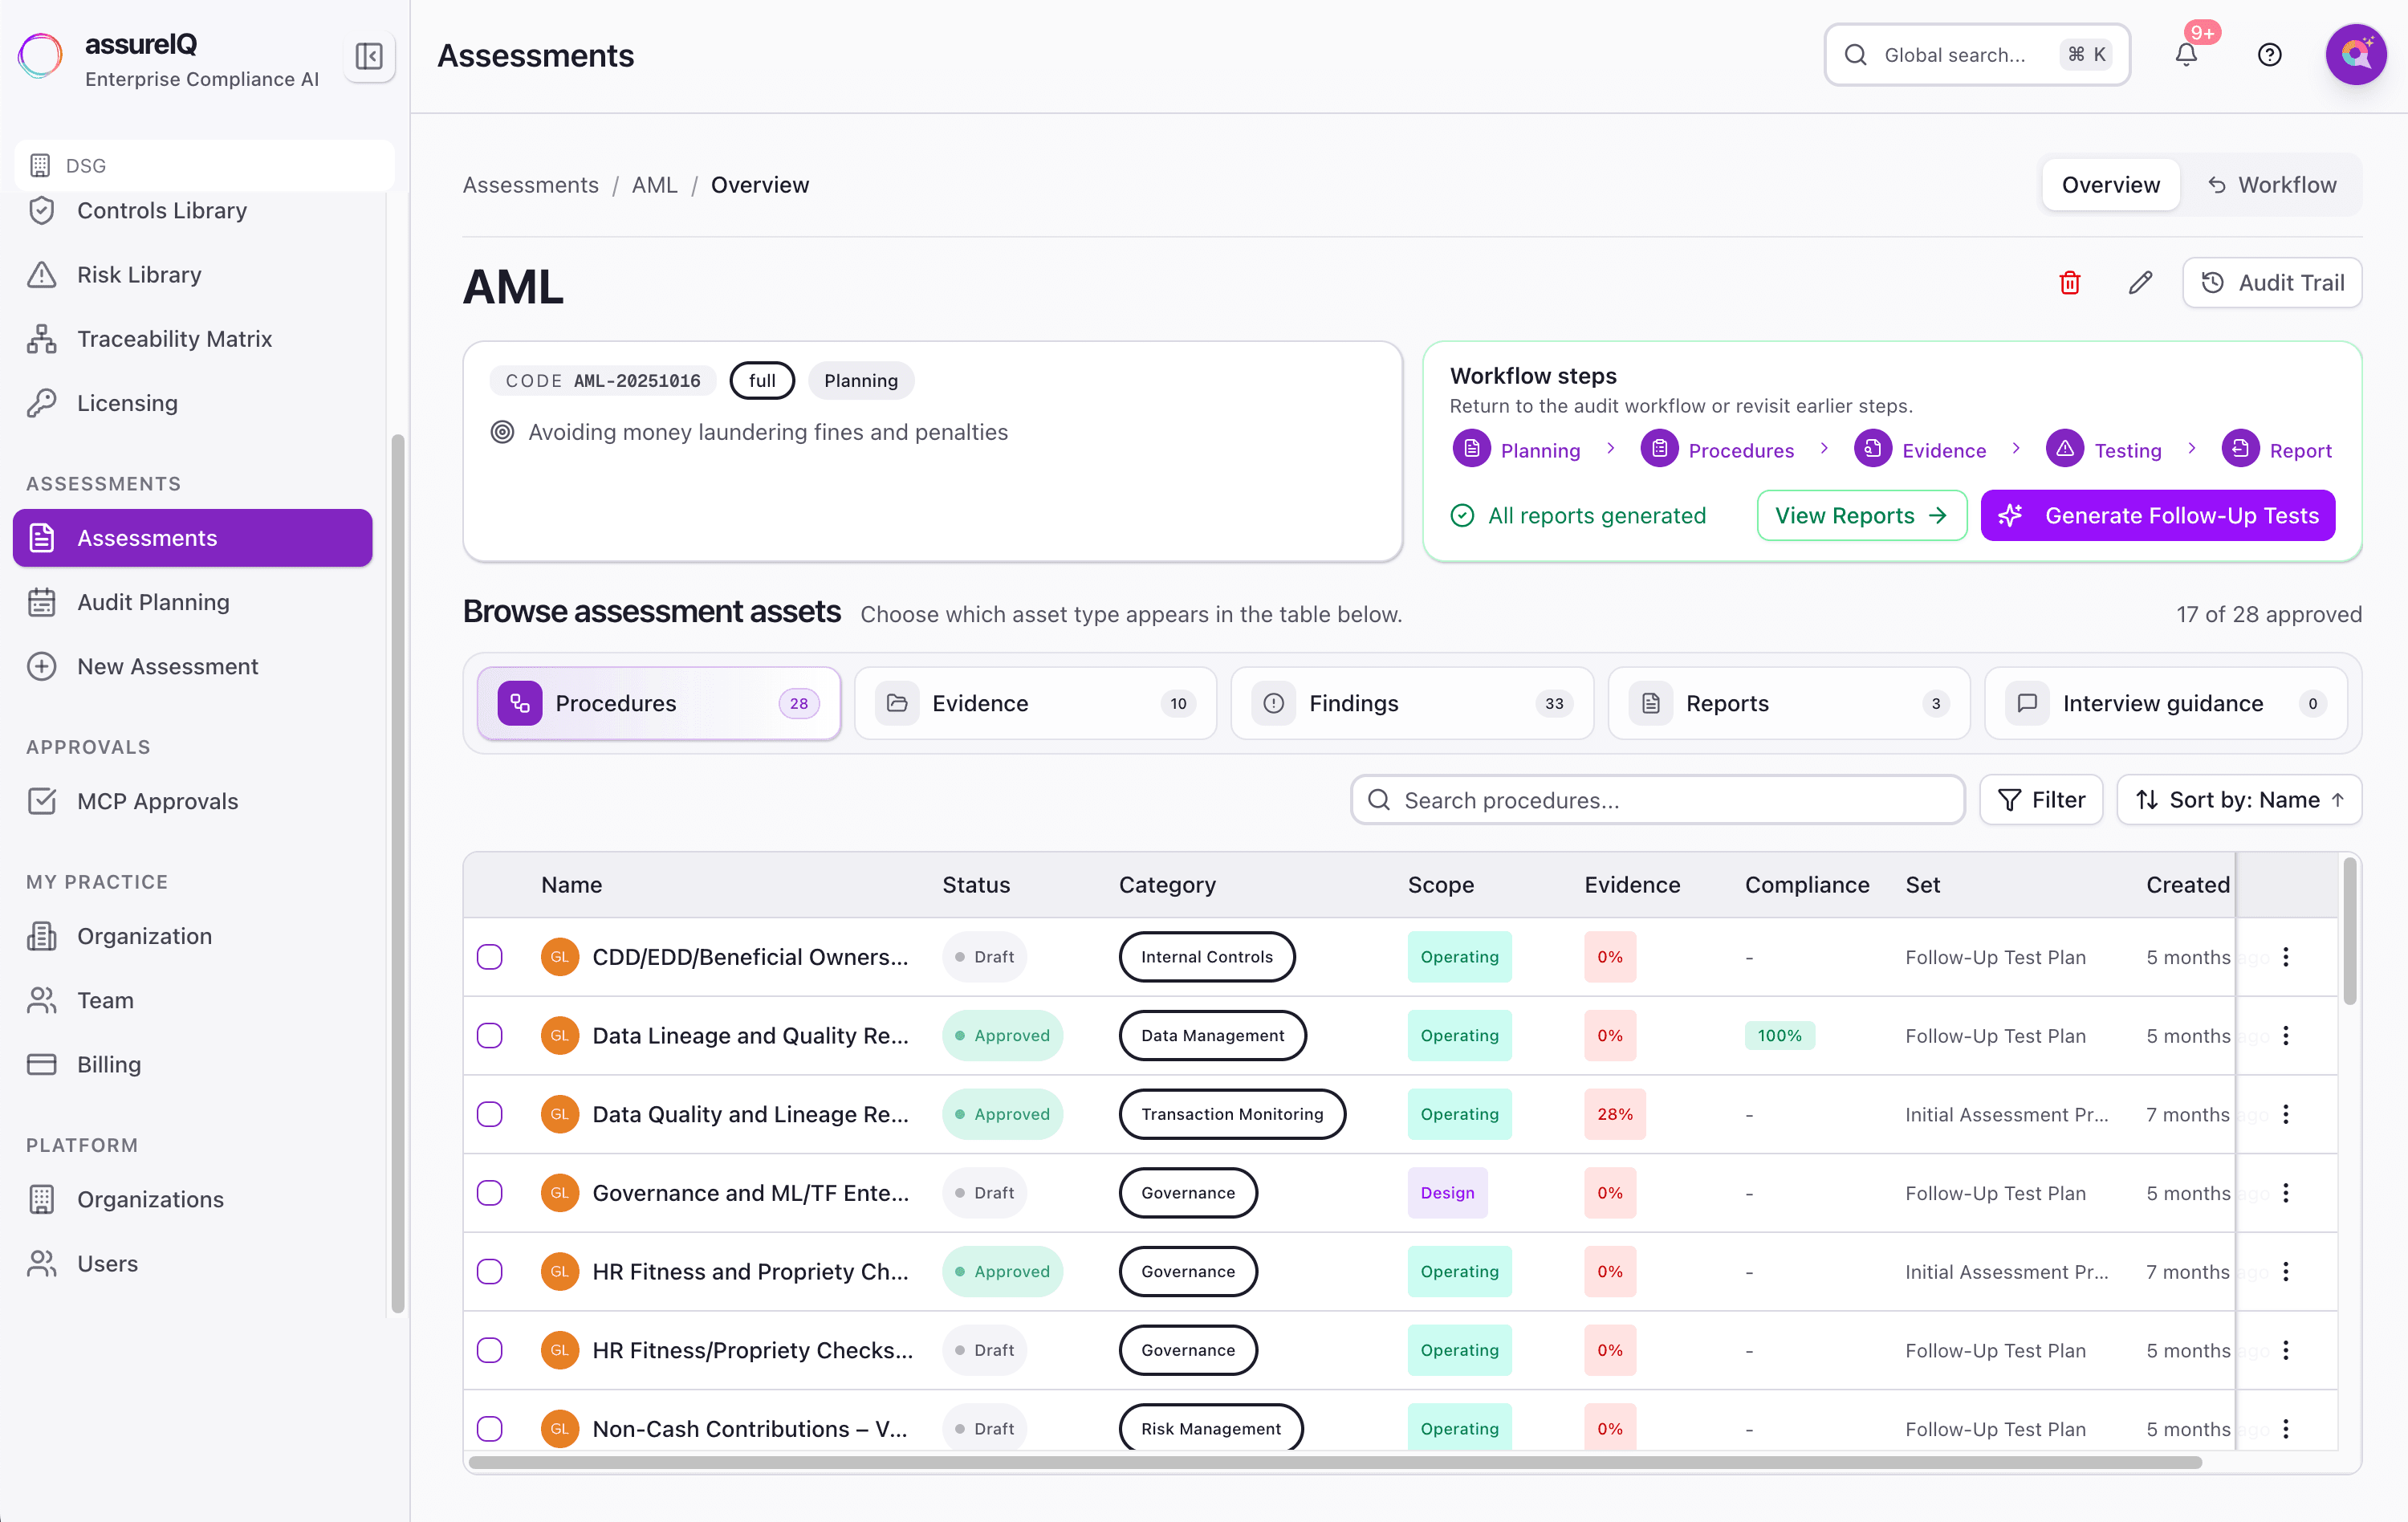Image resolution: width=2408 pixels, height=1522 pixels.
Task: Go to the Planning workflow step
Action: [1517, 450]
